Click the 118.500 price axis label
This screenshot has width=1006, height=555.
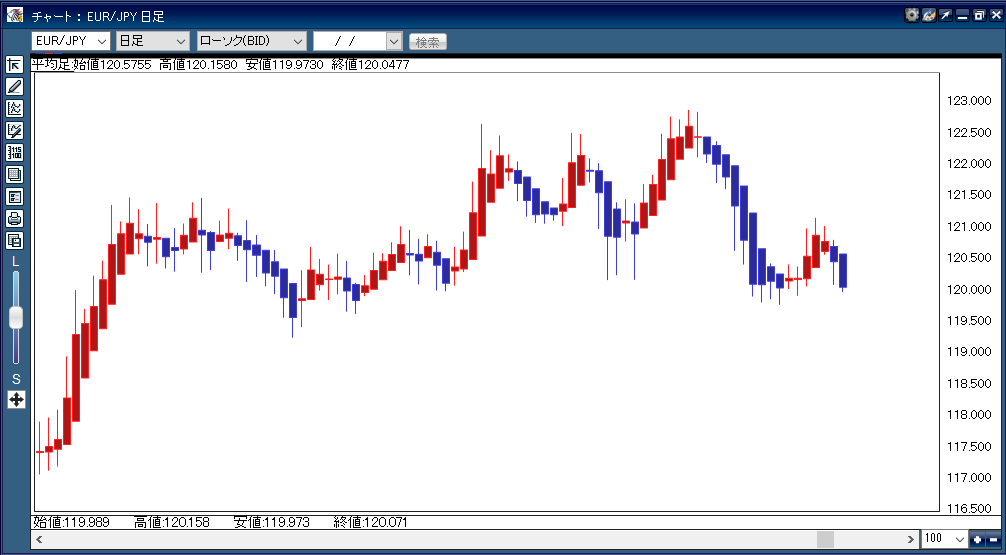(x=969, y=384)
